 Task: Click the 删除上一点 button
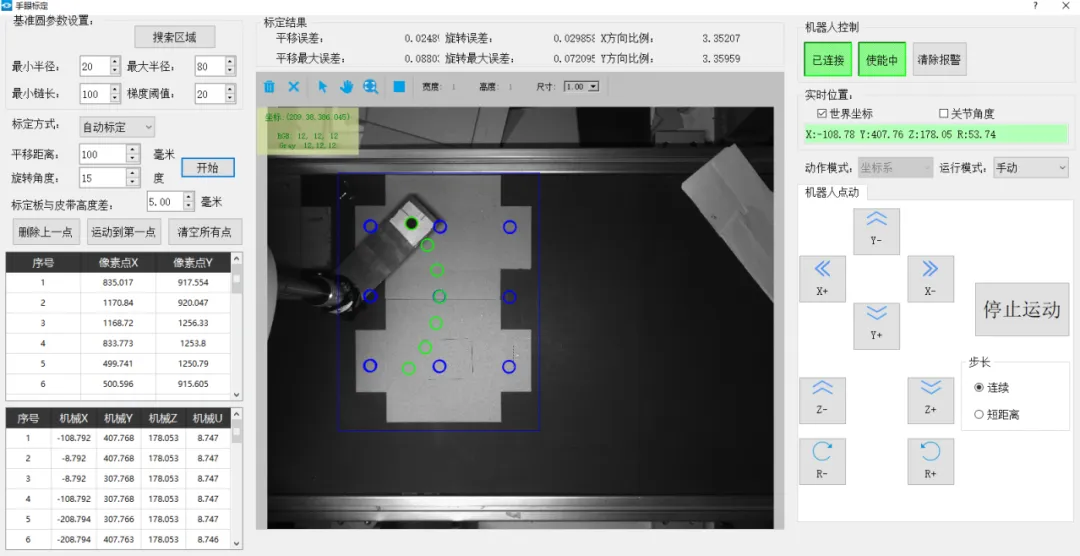coord(46,232)
